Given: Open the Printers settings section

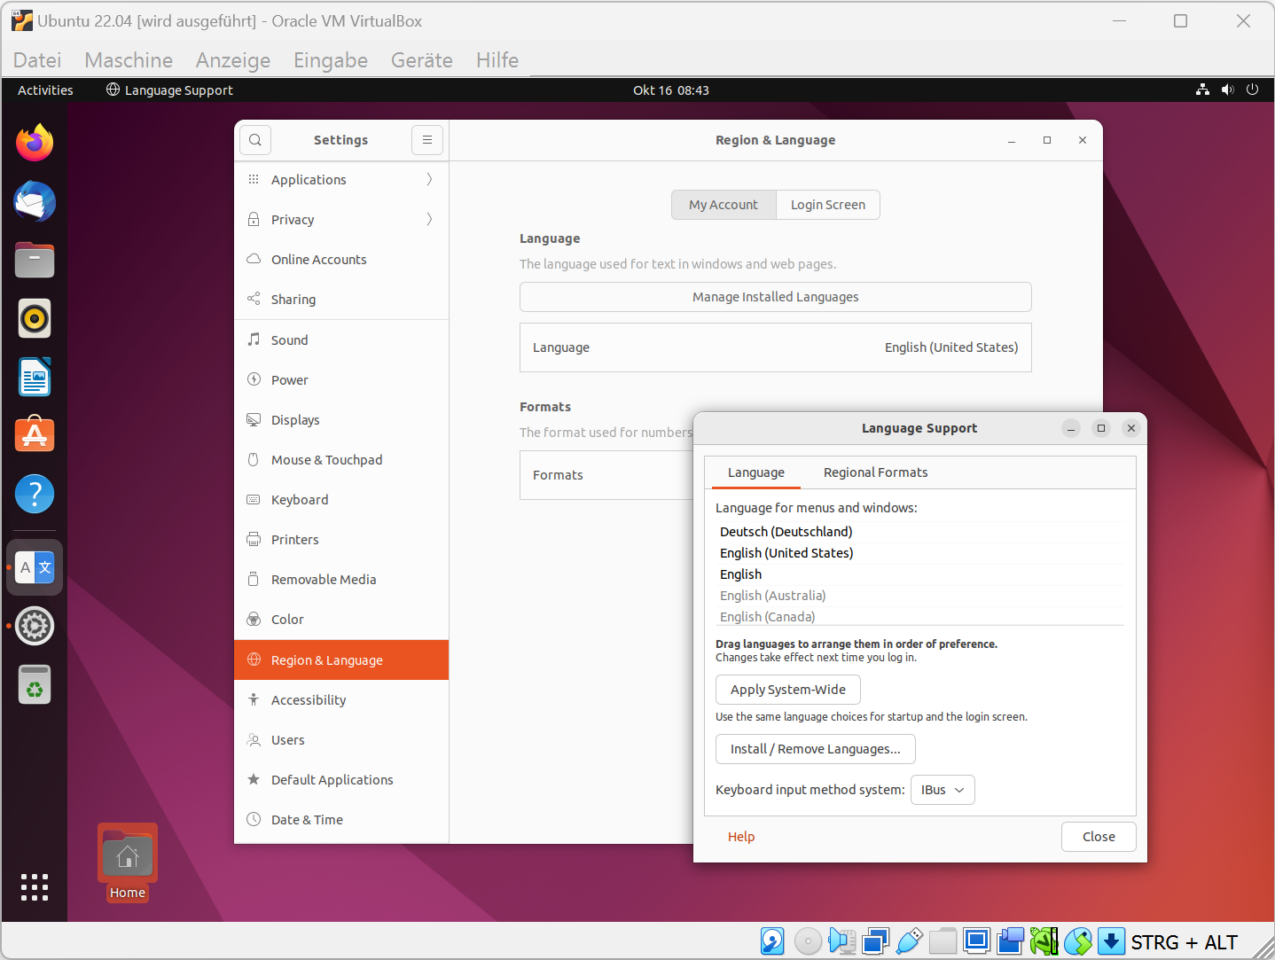Looking at the screenshot, I should [x=292, y=539].
